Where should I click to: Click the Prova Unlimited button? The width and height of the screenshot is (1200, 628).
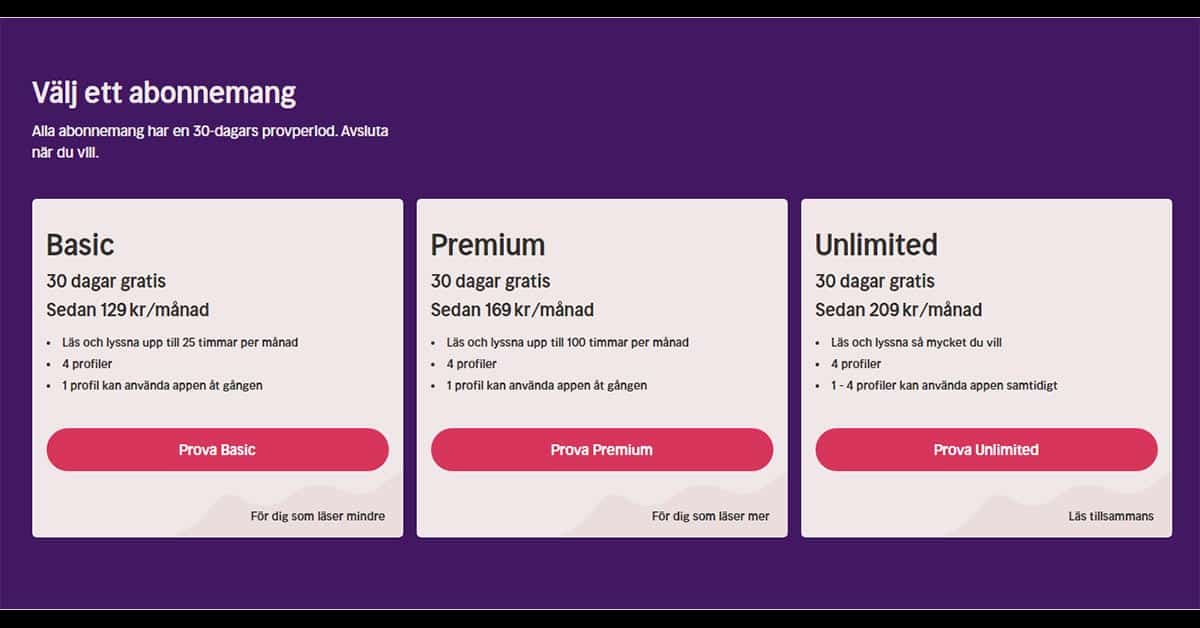(986, 450)
